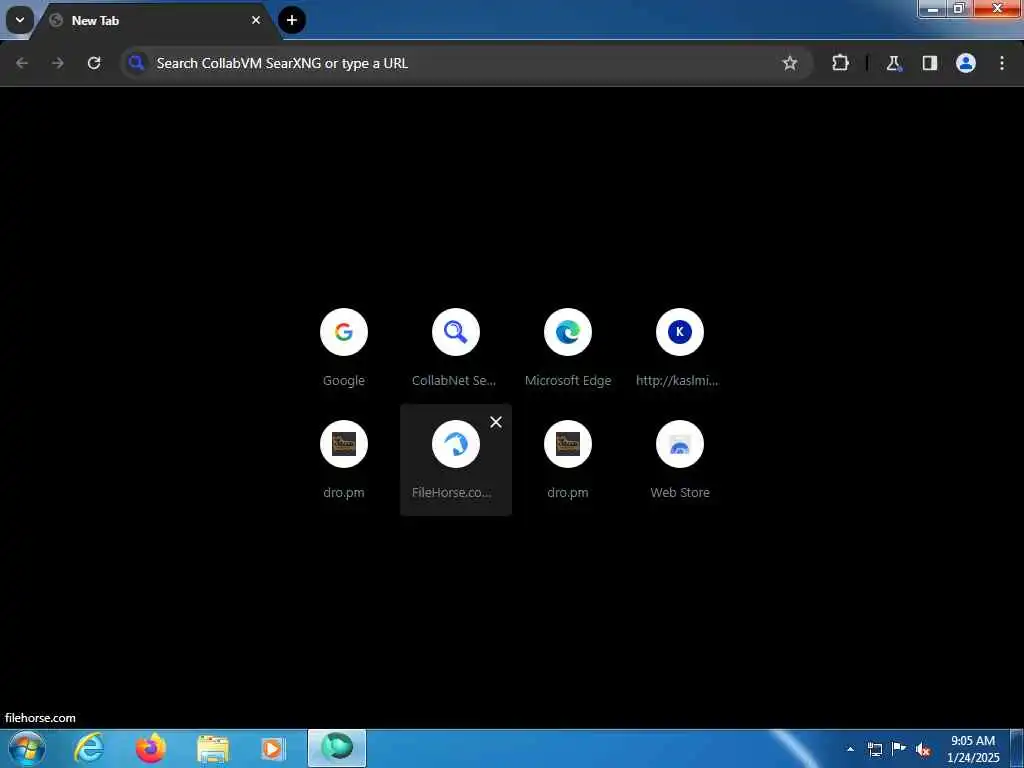Minimize the browser window

click(x=933, y=8)
